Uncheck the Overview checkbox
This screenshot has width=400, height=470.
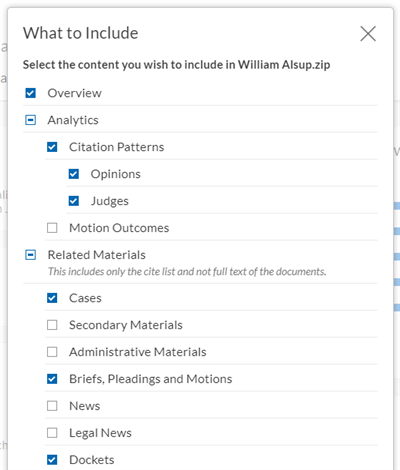point(30,93)
